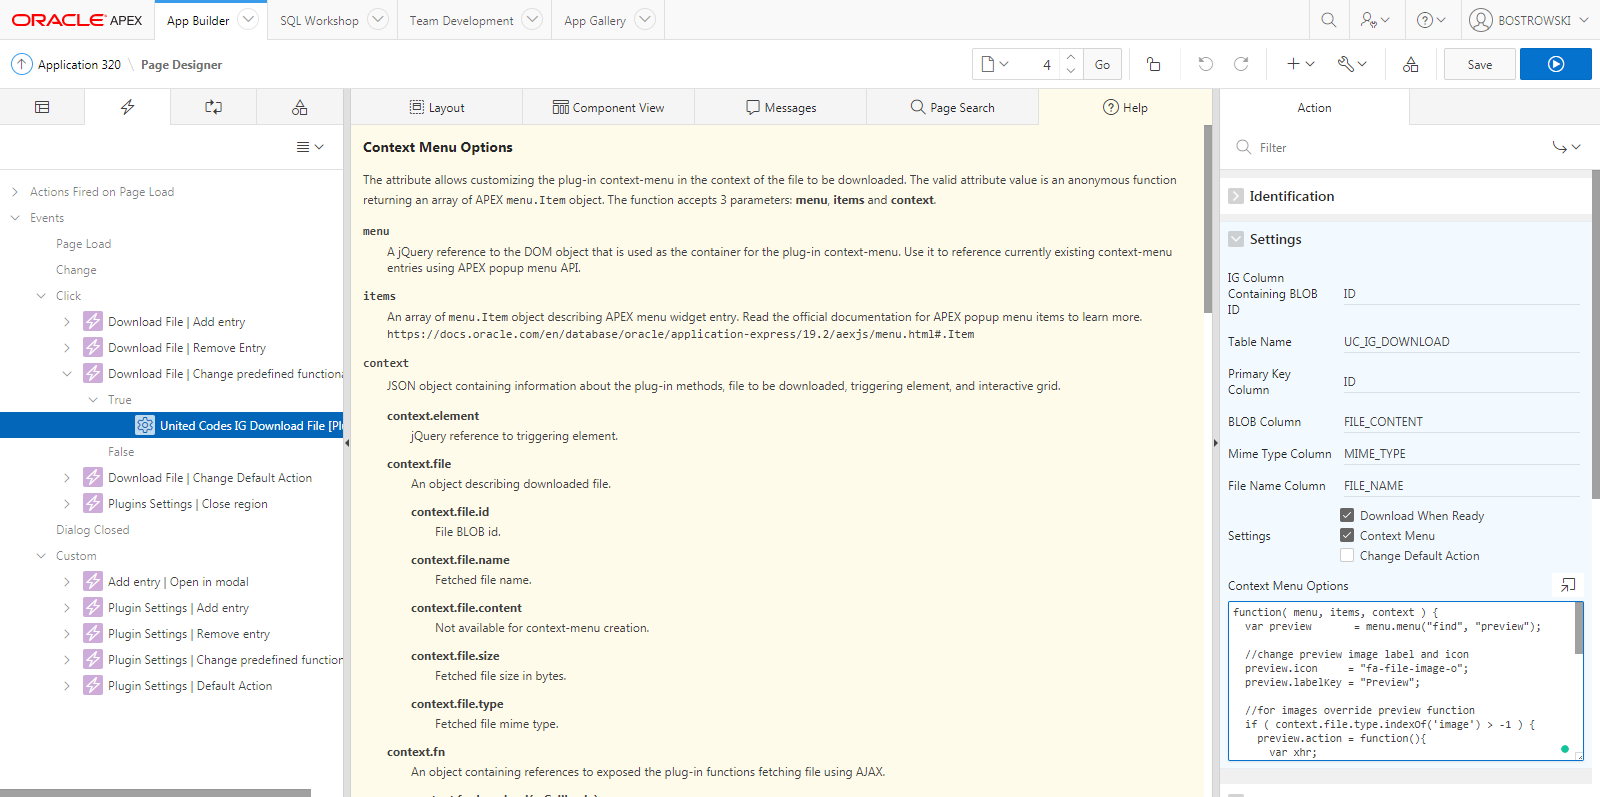1600x797 pixels.
Task: Switch to the Layout tab
Action: click(437, 107)
